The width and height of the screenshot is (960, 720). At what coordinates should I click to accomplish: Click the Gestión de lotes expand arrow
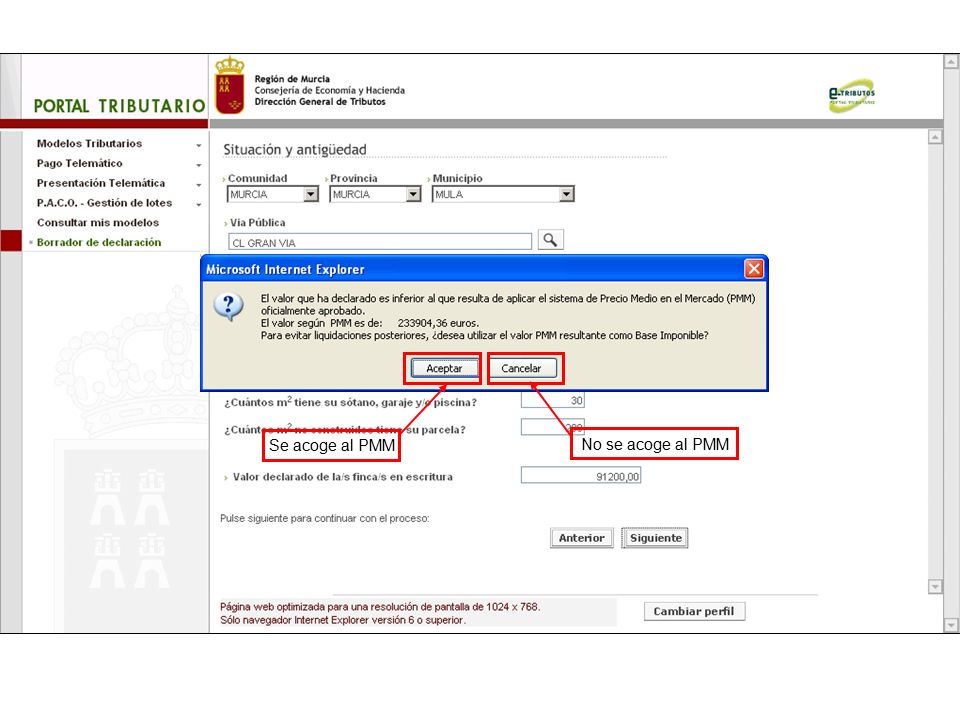coord(199,204)
